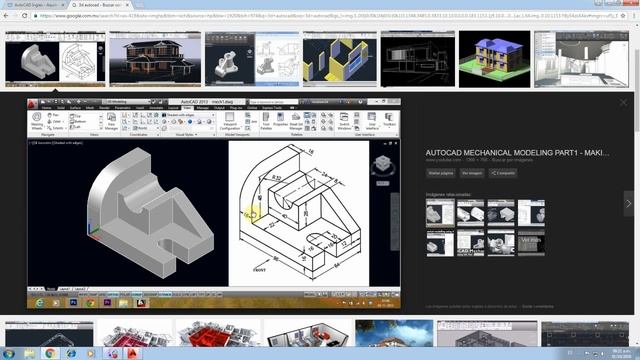Viewport: 640px width, 360px height.
Task: Open Windows Media Player from the taskbar
Action: pos(91,353)
